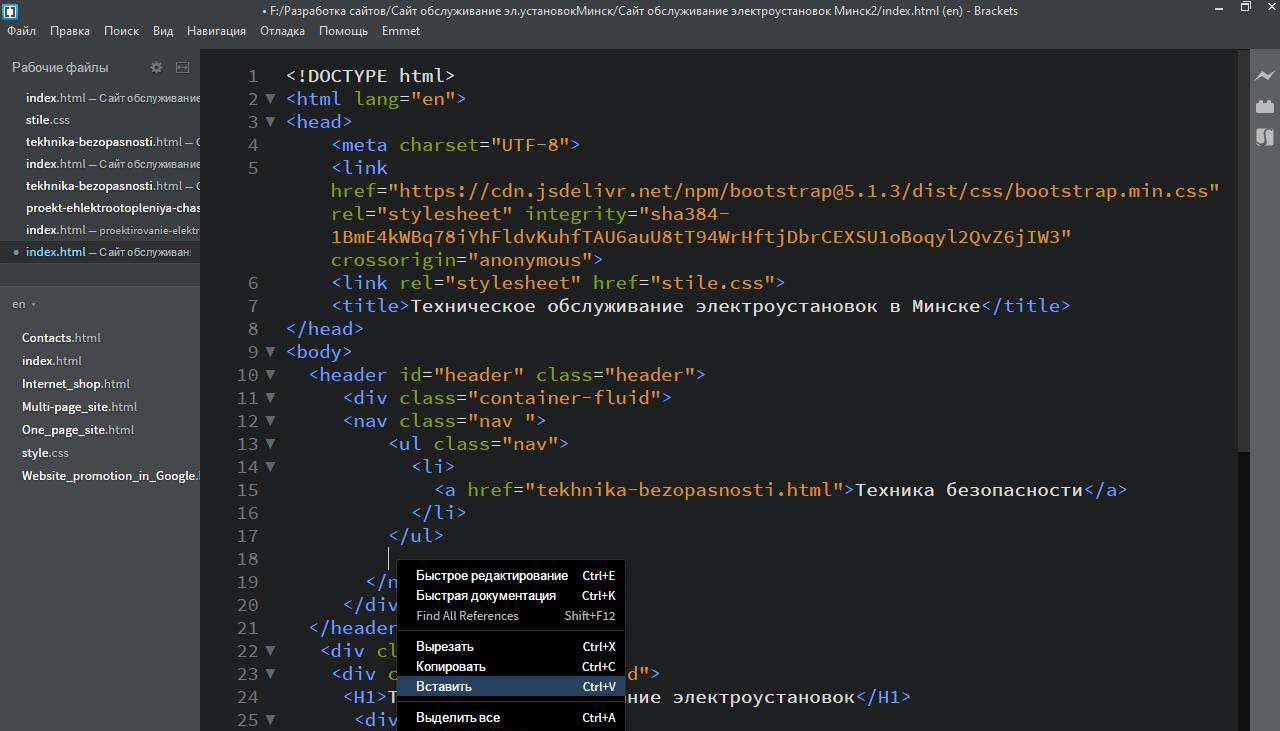Start Live Preview with the lightning icon

[1264, 75]
